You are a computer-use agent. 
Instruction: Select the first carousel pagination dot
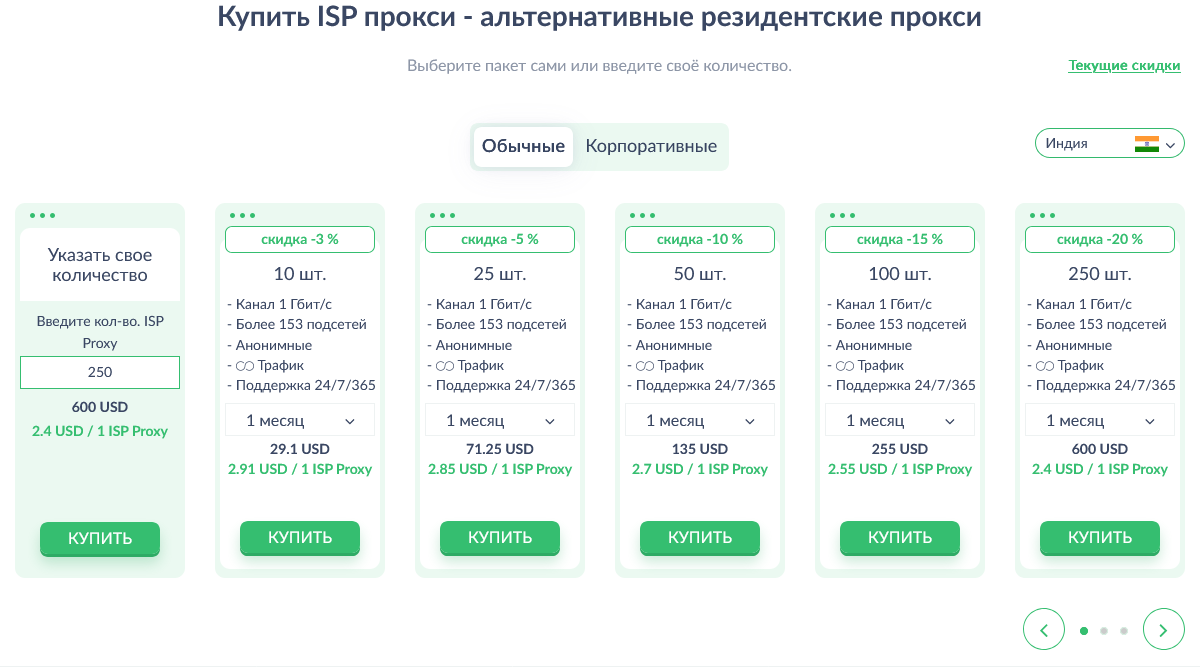tap(1084, 631)
